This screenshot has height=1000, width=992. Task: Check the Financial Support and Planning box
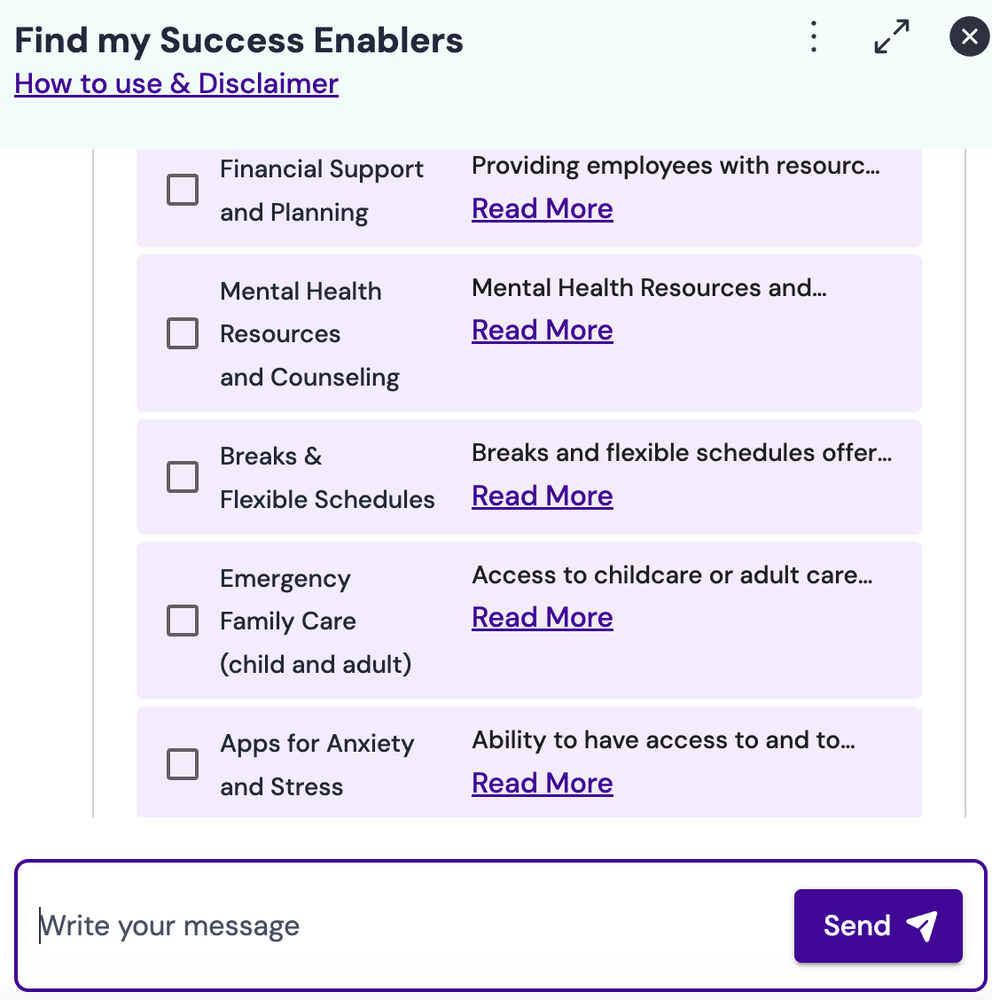[x=182, y=190]
